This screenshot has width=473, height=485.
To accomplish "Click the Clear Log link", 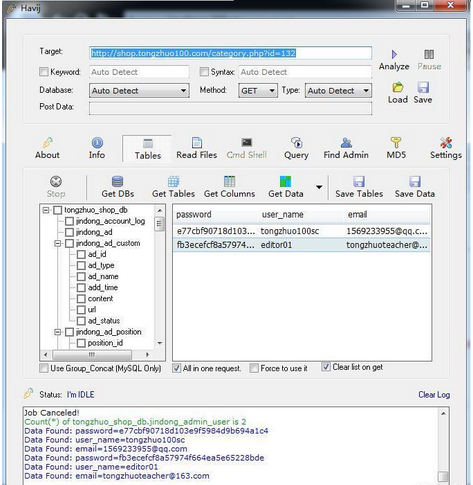I will 434,395.
